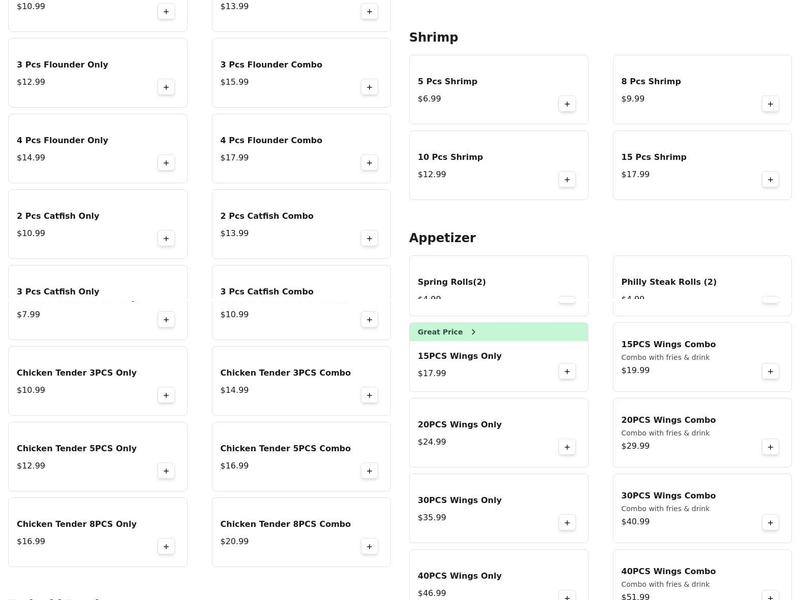Image resolution: width=800 pixels, height=600 pixels.
Task: Add 10 Pcs Shrimp to cart
Action: (567, 180)
